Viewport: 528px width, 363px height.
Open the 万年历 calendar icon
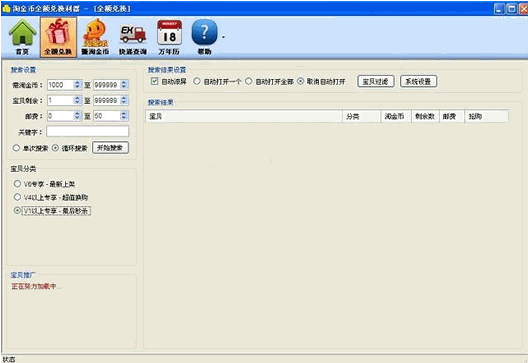[169, 37]
